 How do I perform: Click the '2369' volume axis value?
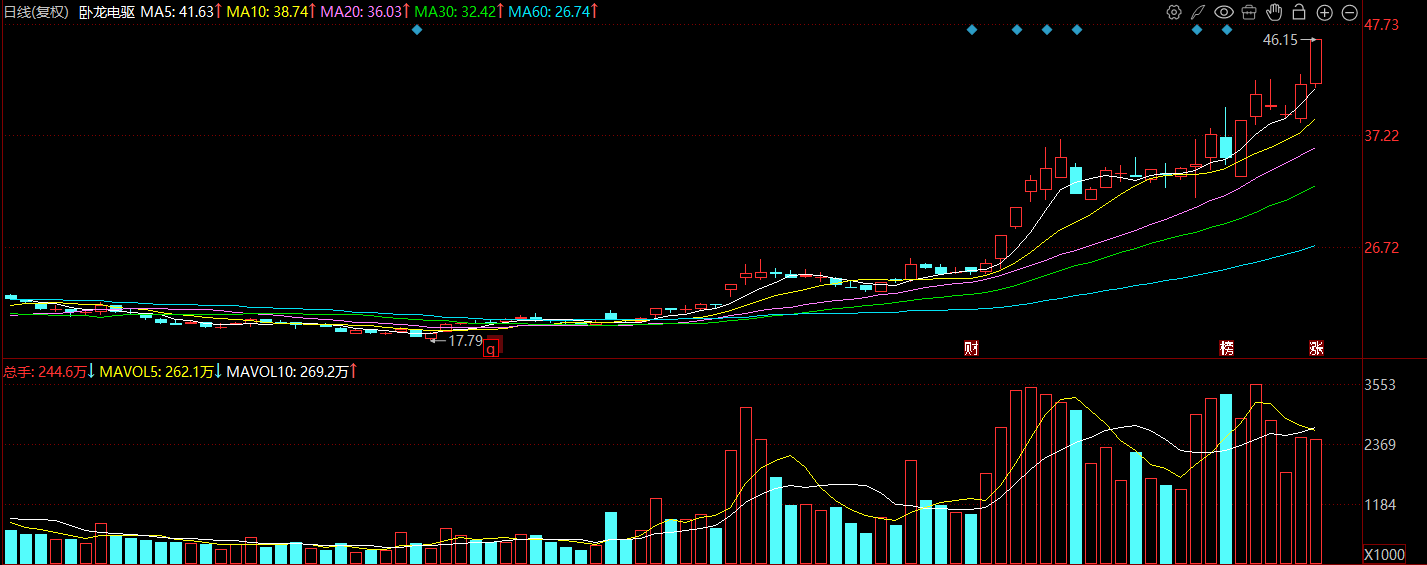pyautogui.click(x=1381, y=445)
